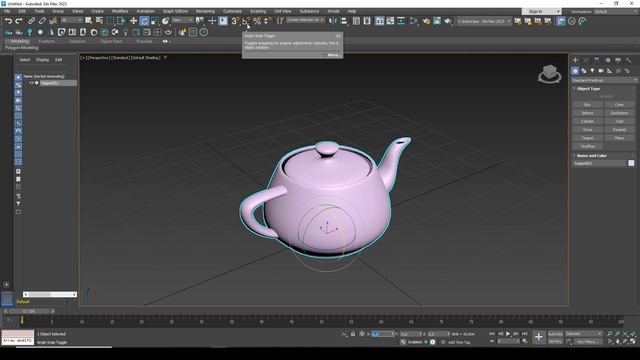The height and width of the screenshot is (360, 640).
Task: Collapse the Name and Color rollout
Action: 591,156
